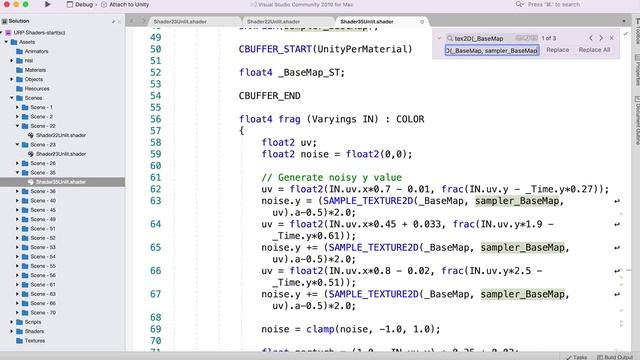Screen dimensions: 640x360
Task: Expand the Scene - 26 folder
Action: (18, 163)
